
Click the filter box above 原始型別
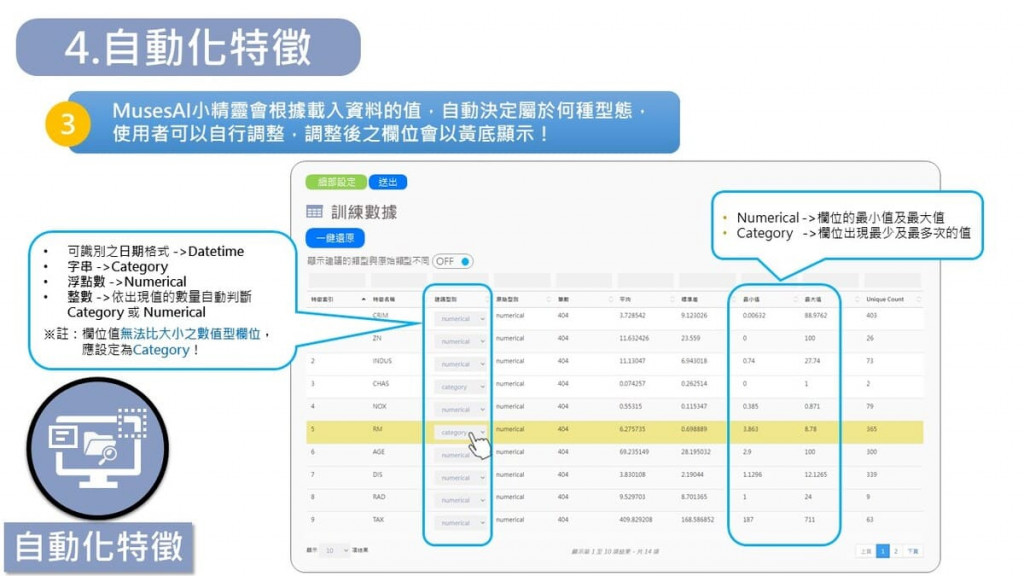click(522, 281)
